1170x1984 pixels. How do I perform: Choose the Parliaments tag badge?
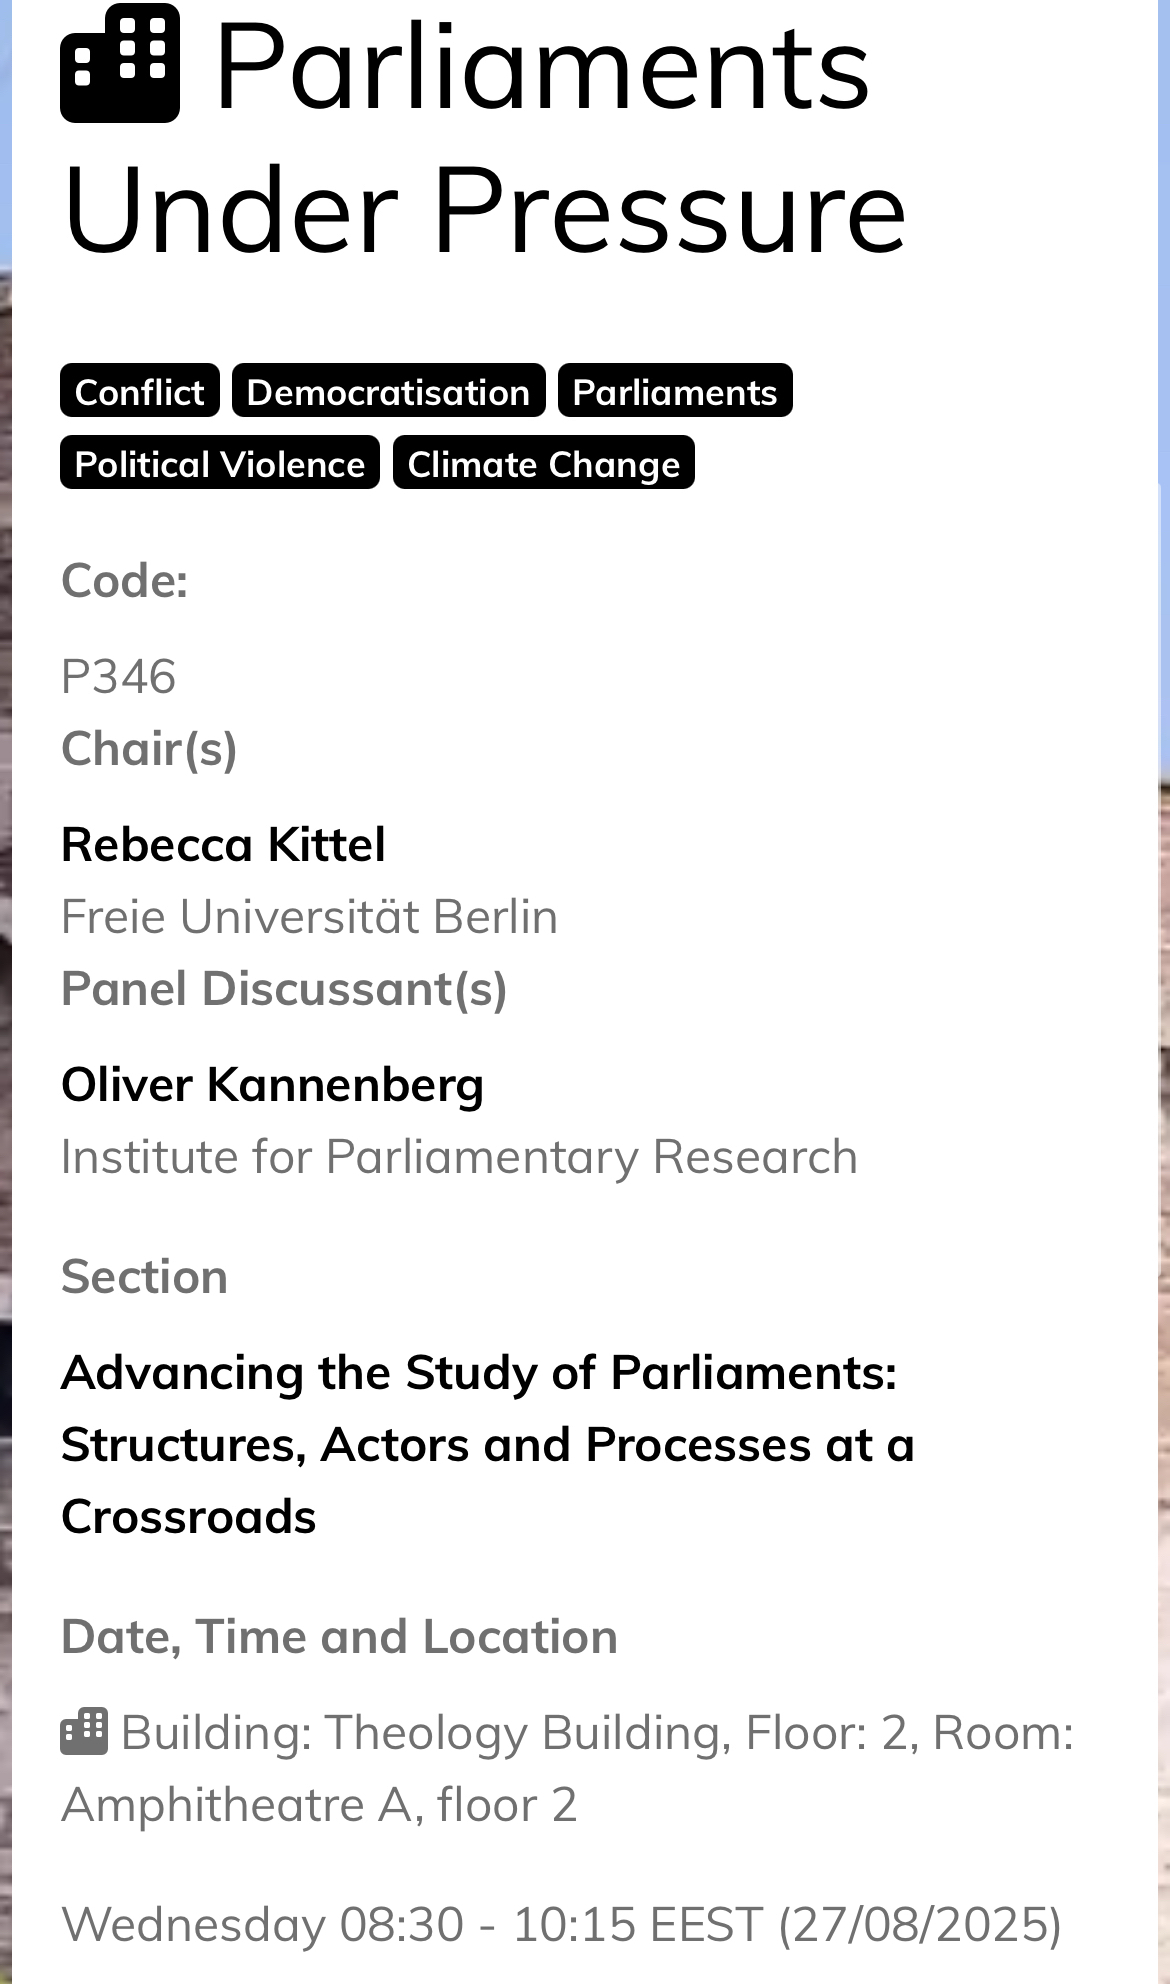click(675, 391)
